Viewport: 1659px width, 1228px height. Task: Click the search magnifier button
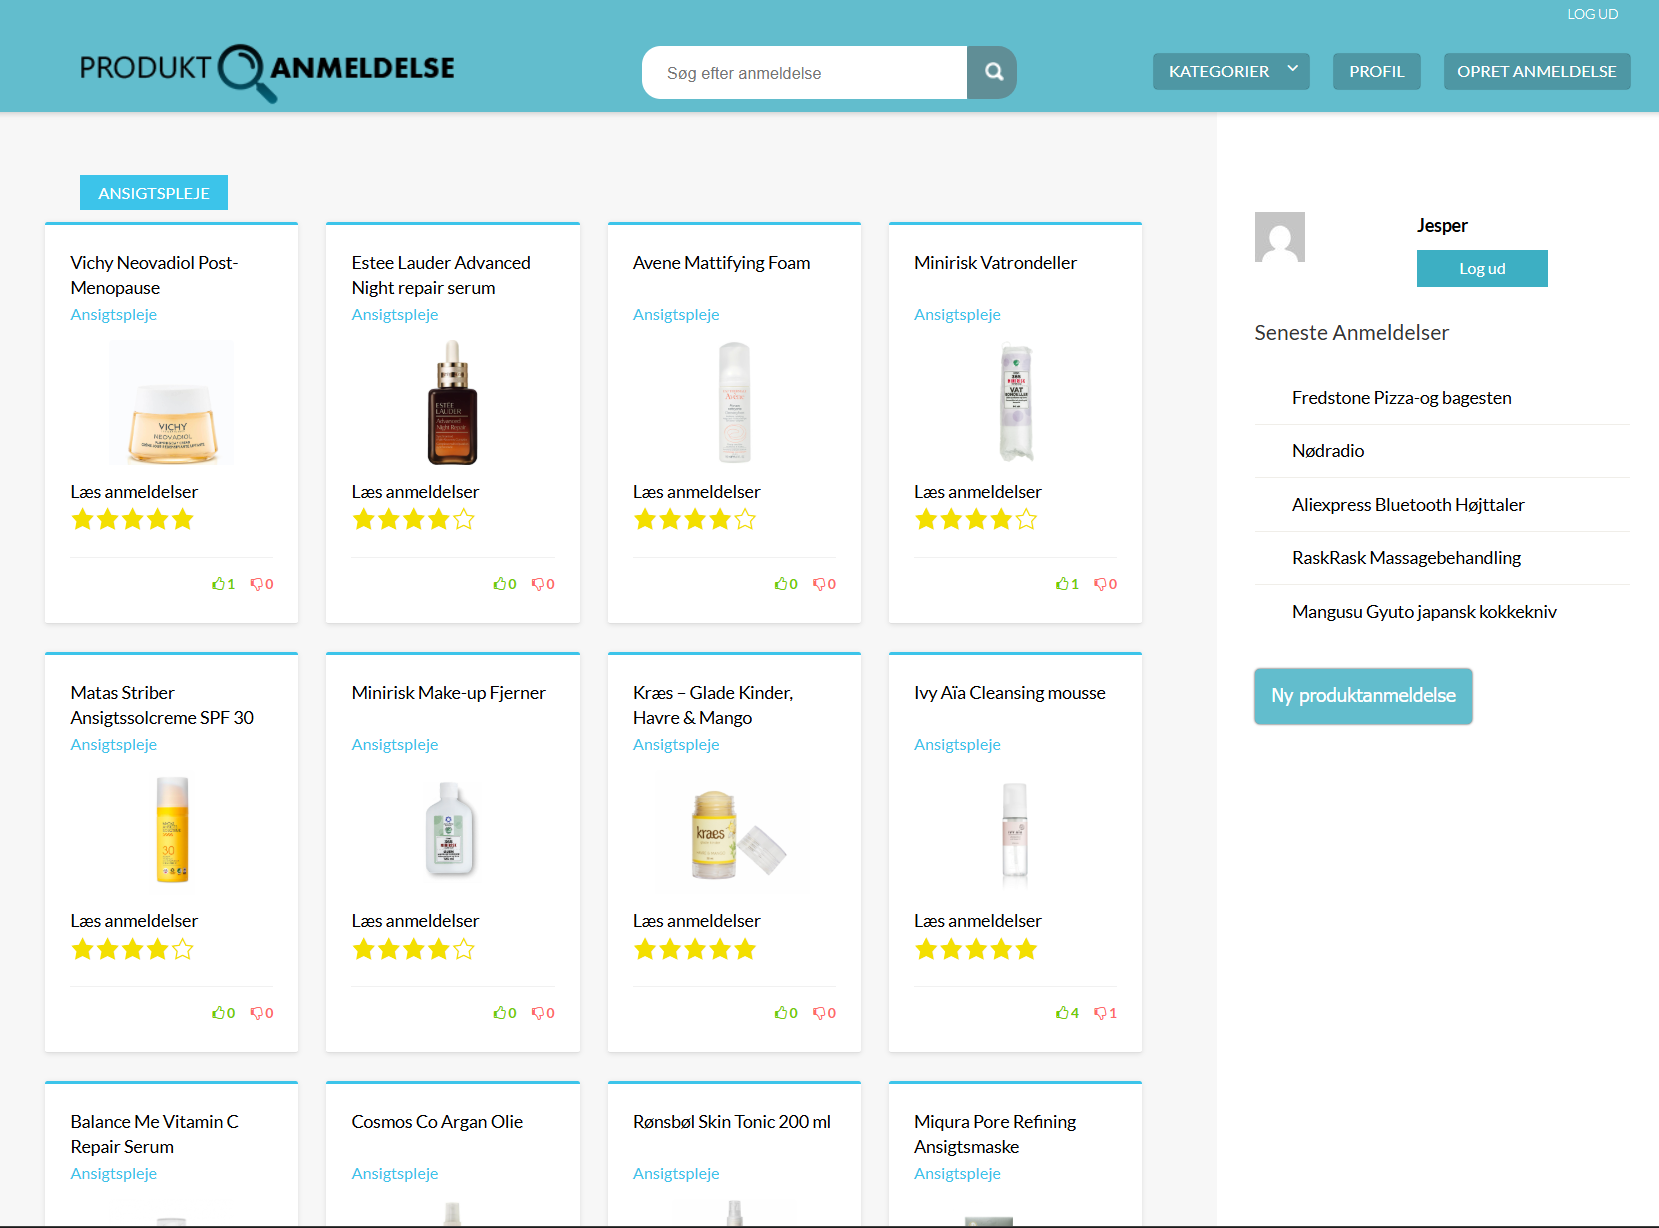coord(993,72)
